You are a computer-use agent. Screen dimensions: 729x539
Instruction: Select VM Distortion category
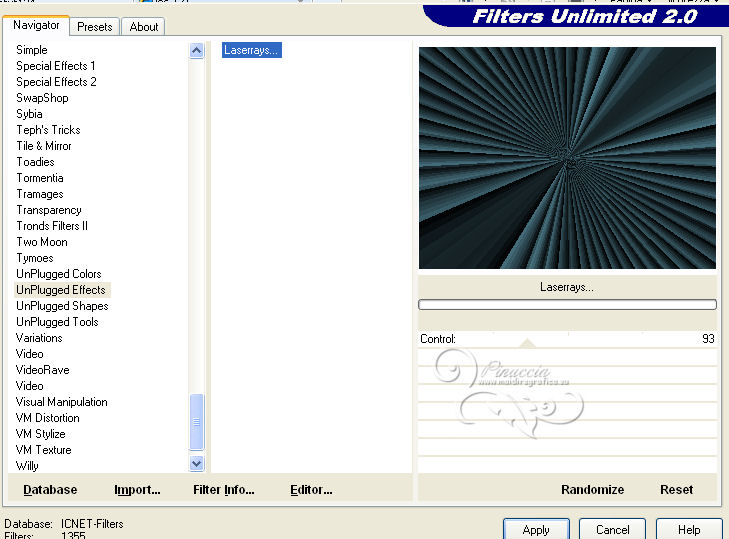(x=47, y=418)
